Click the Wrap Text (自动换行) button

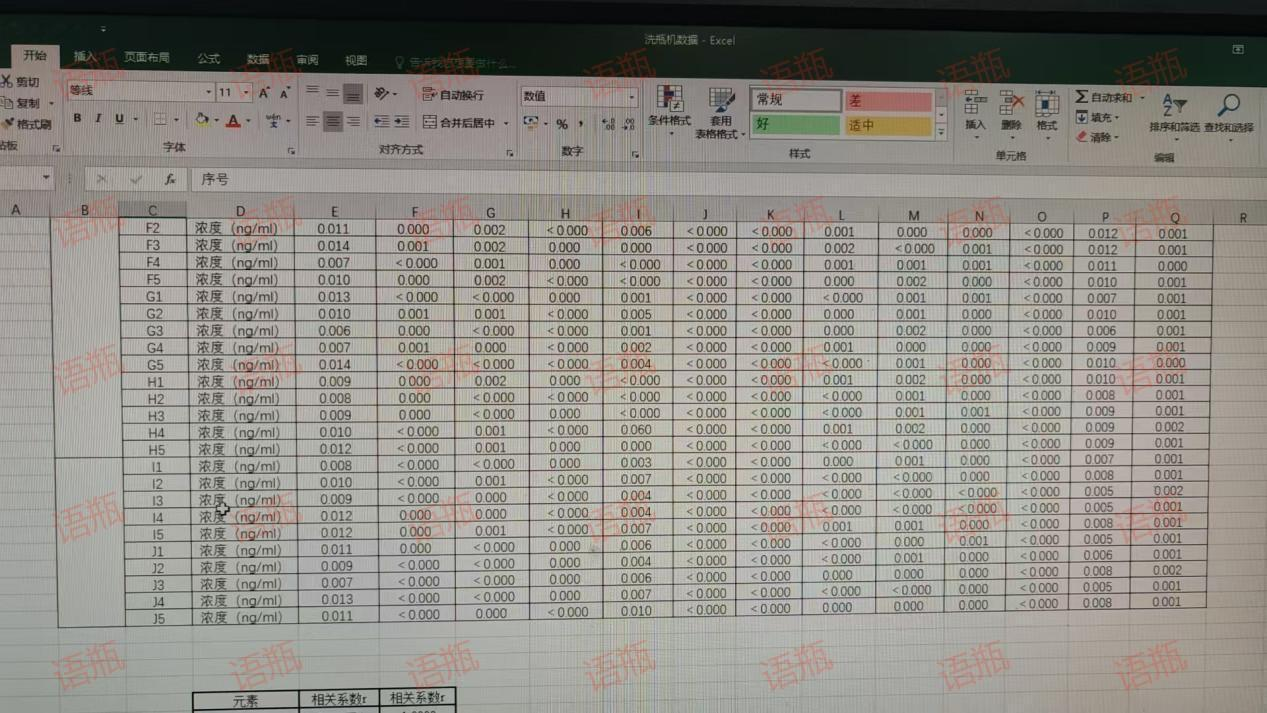453,95
